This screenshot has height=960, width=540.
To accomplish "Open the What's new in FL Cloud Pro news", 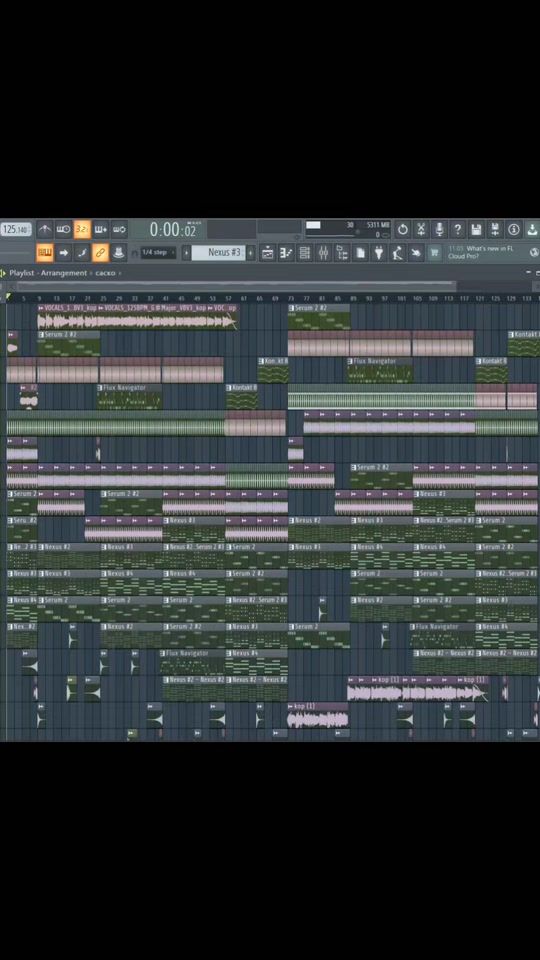I will [x=482, y=252].
